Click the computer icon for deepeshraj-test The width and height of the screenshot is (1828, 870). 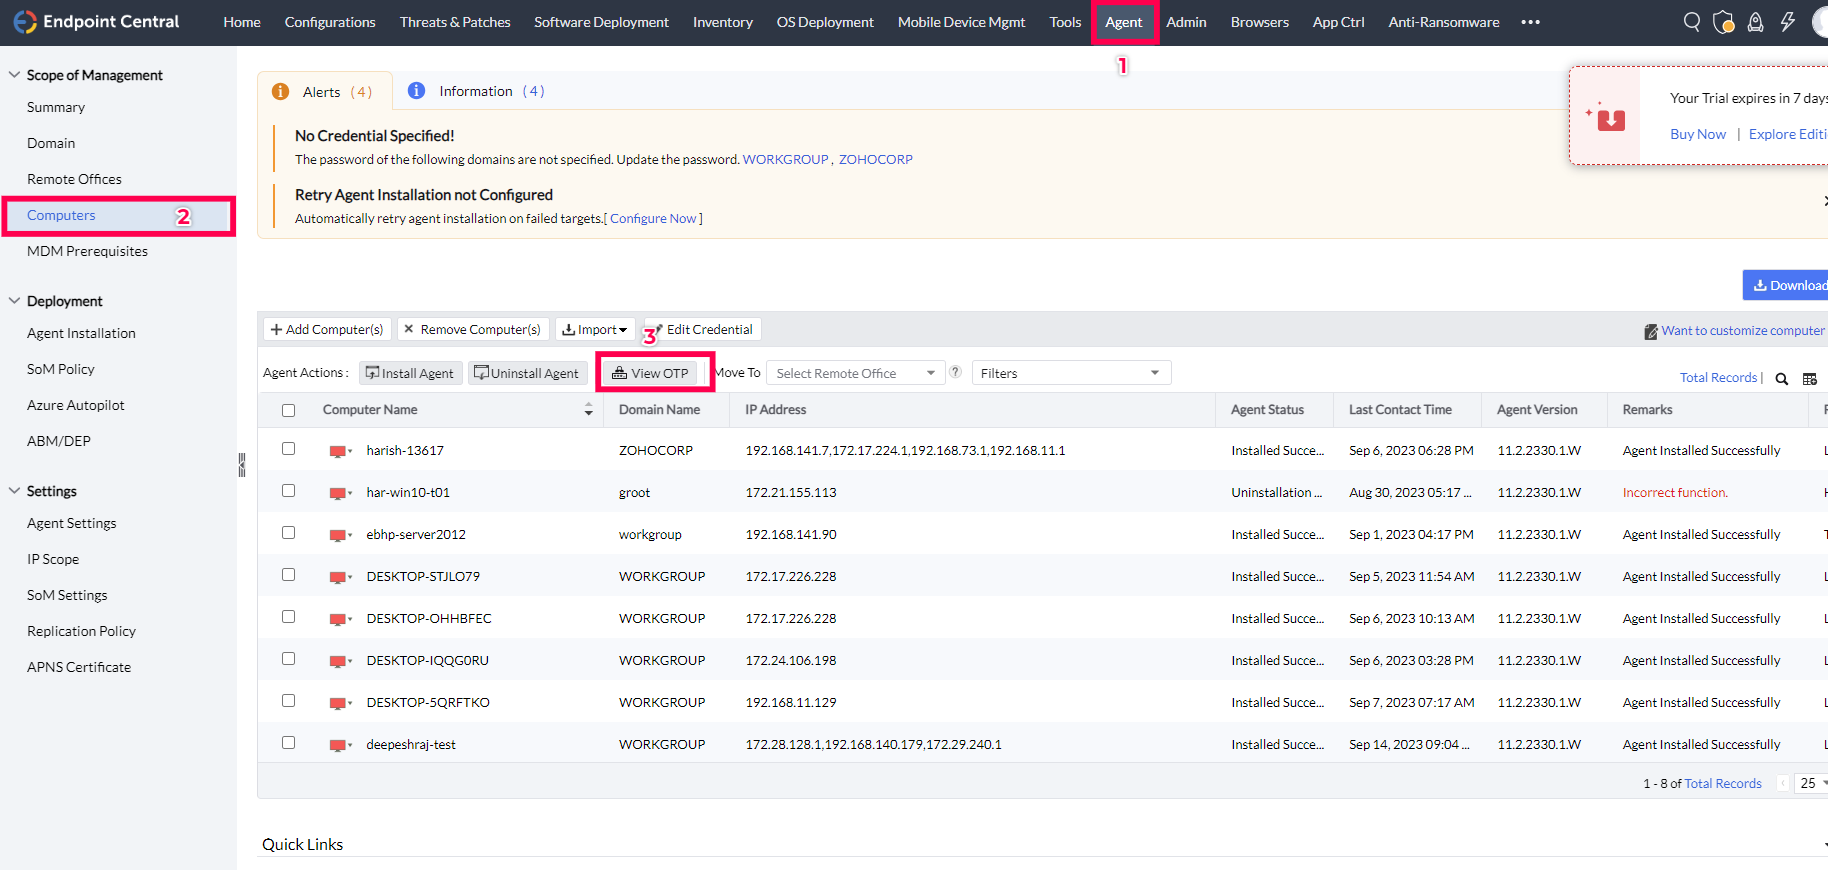[x=340, y=745]
